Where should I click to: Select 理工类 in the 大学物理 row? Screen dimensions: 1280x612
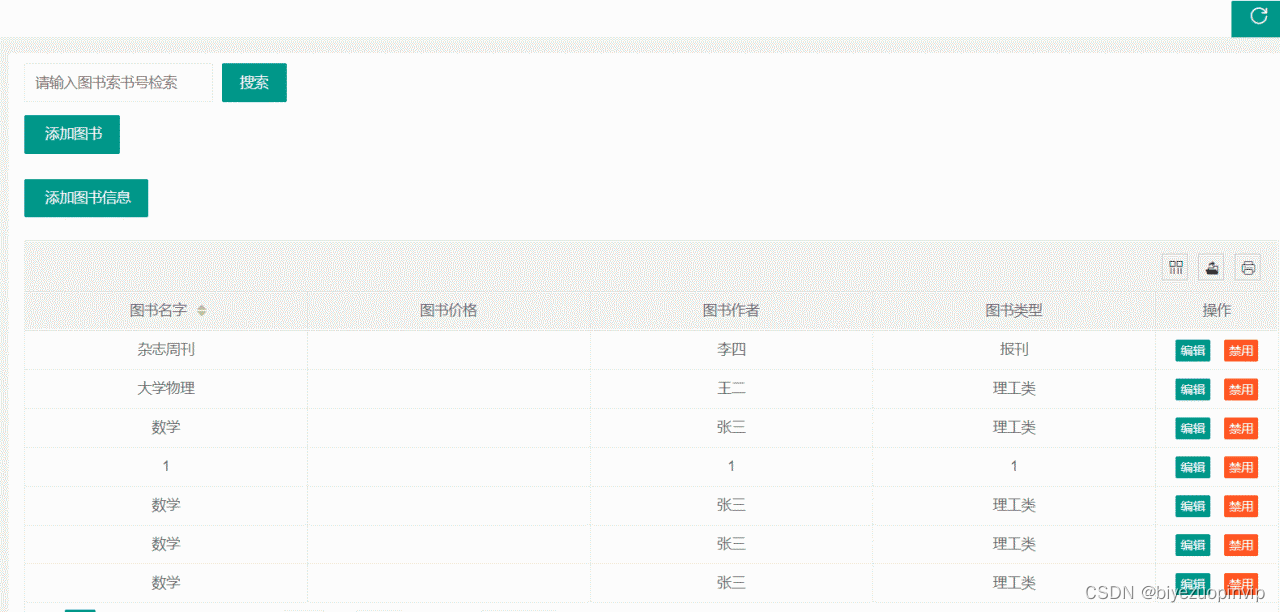tap(1014, 389)
